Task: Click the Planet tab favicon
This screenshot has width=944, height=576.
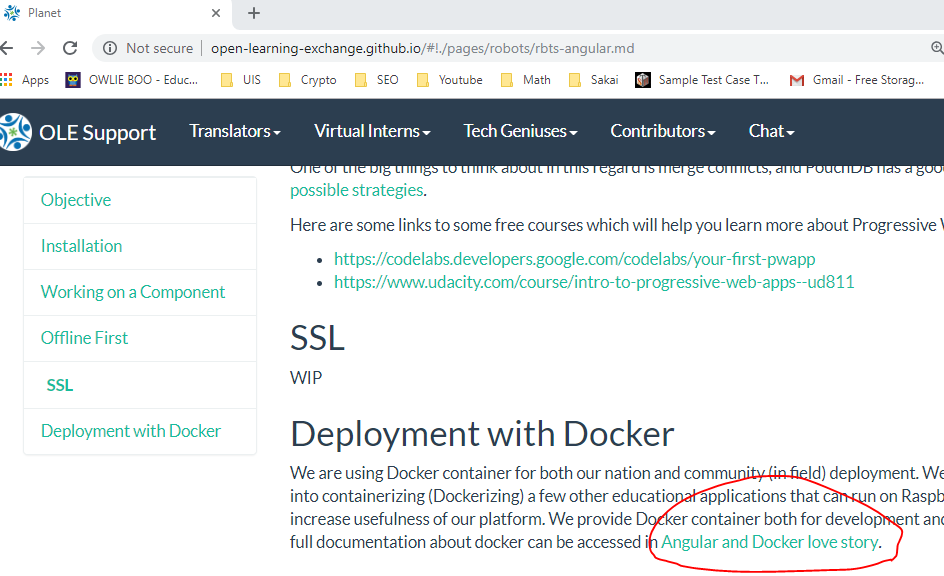Action: 12,13
